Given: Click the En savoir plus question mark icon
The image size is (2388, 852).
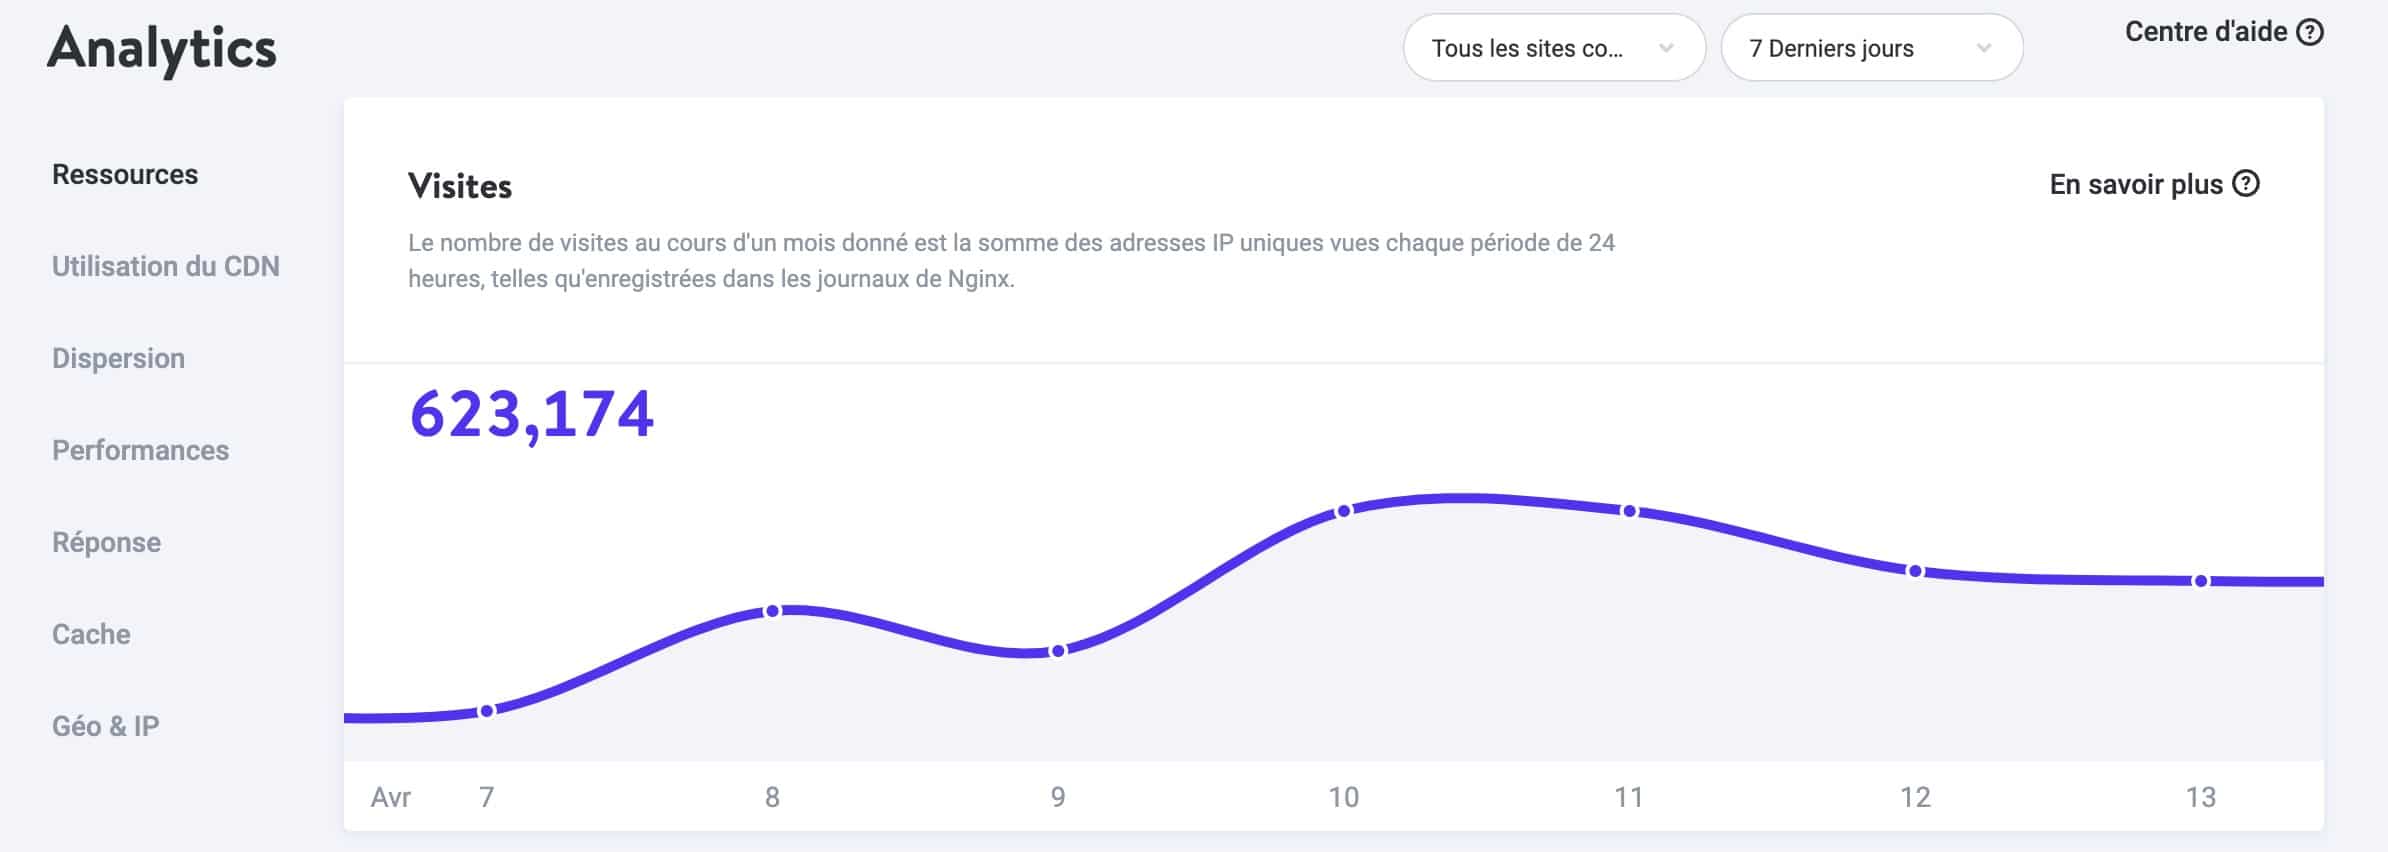Looking at the screenshot, I should pos(2247,184).
